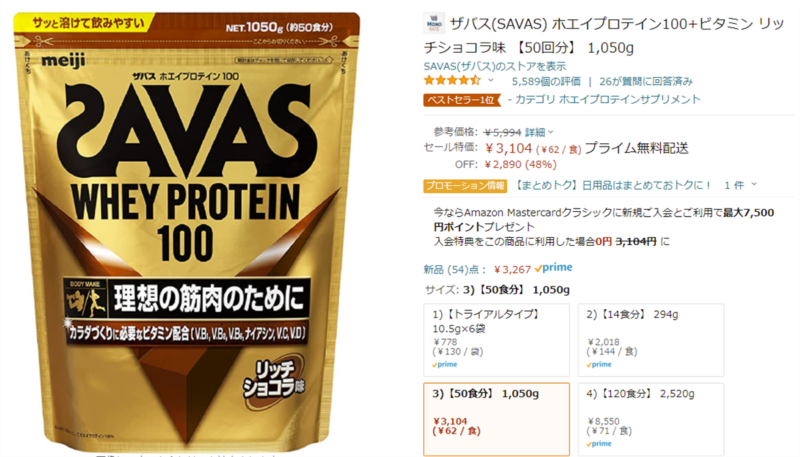Screen dimensions: 800x457
Task: Expand the 詳細 dropdown next to 参考価格
Action: click(x=539, y=133)
